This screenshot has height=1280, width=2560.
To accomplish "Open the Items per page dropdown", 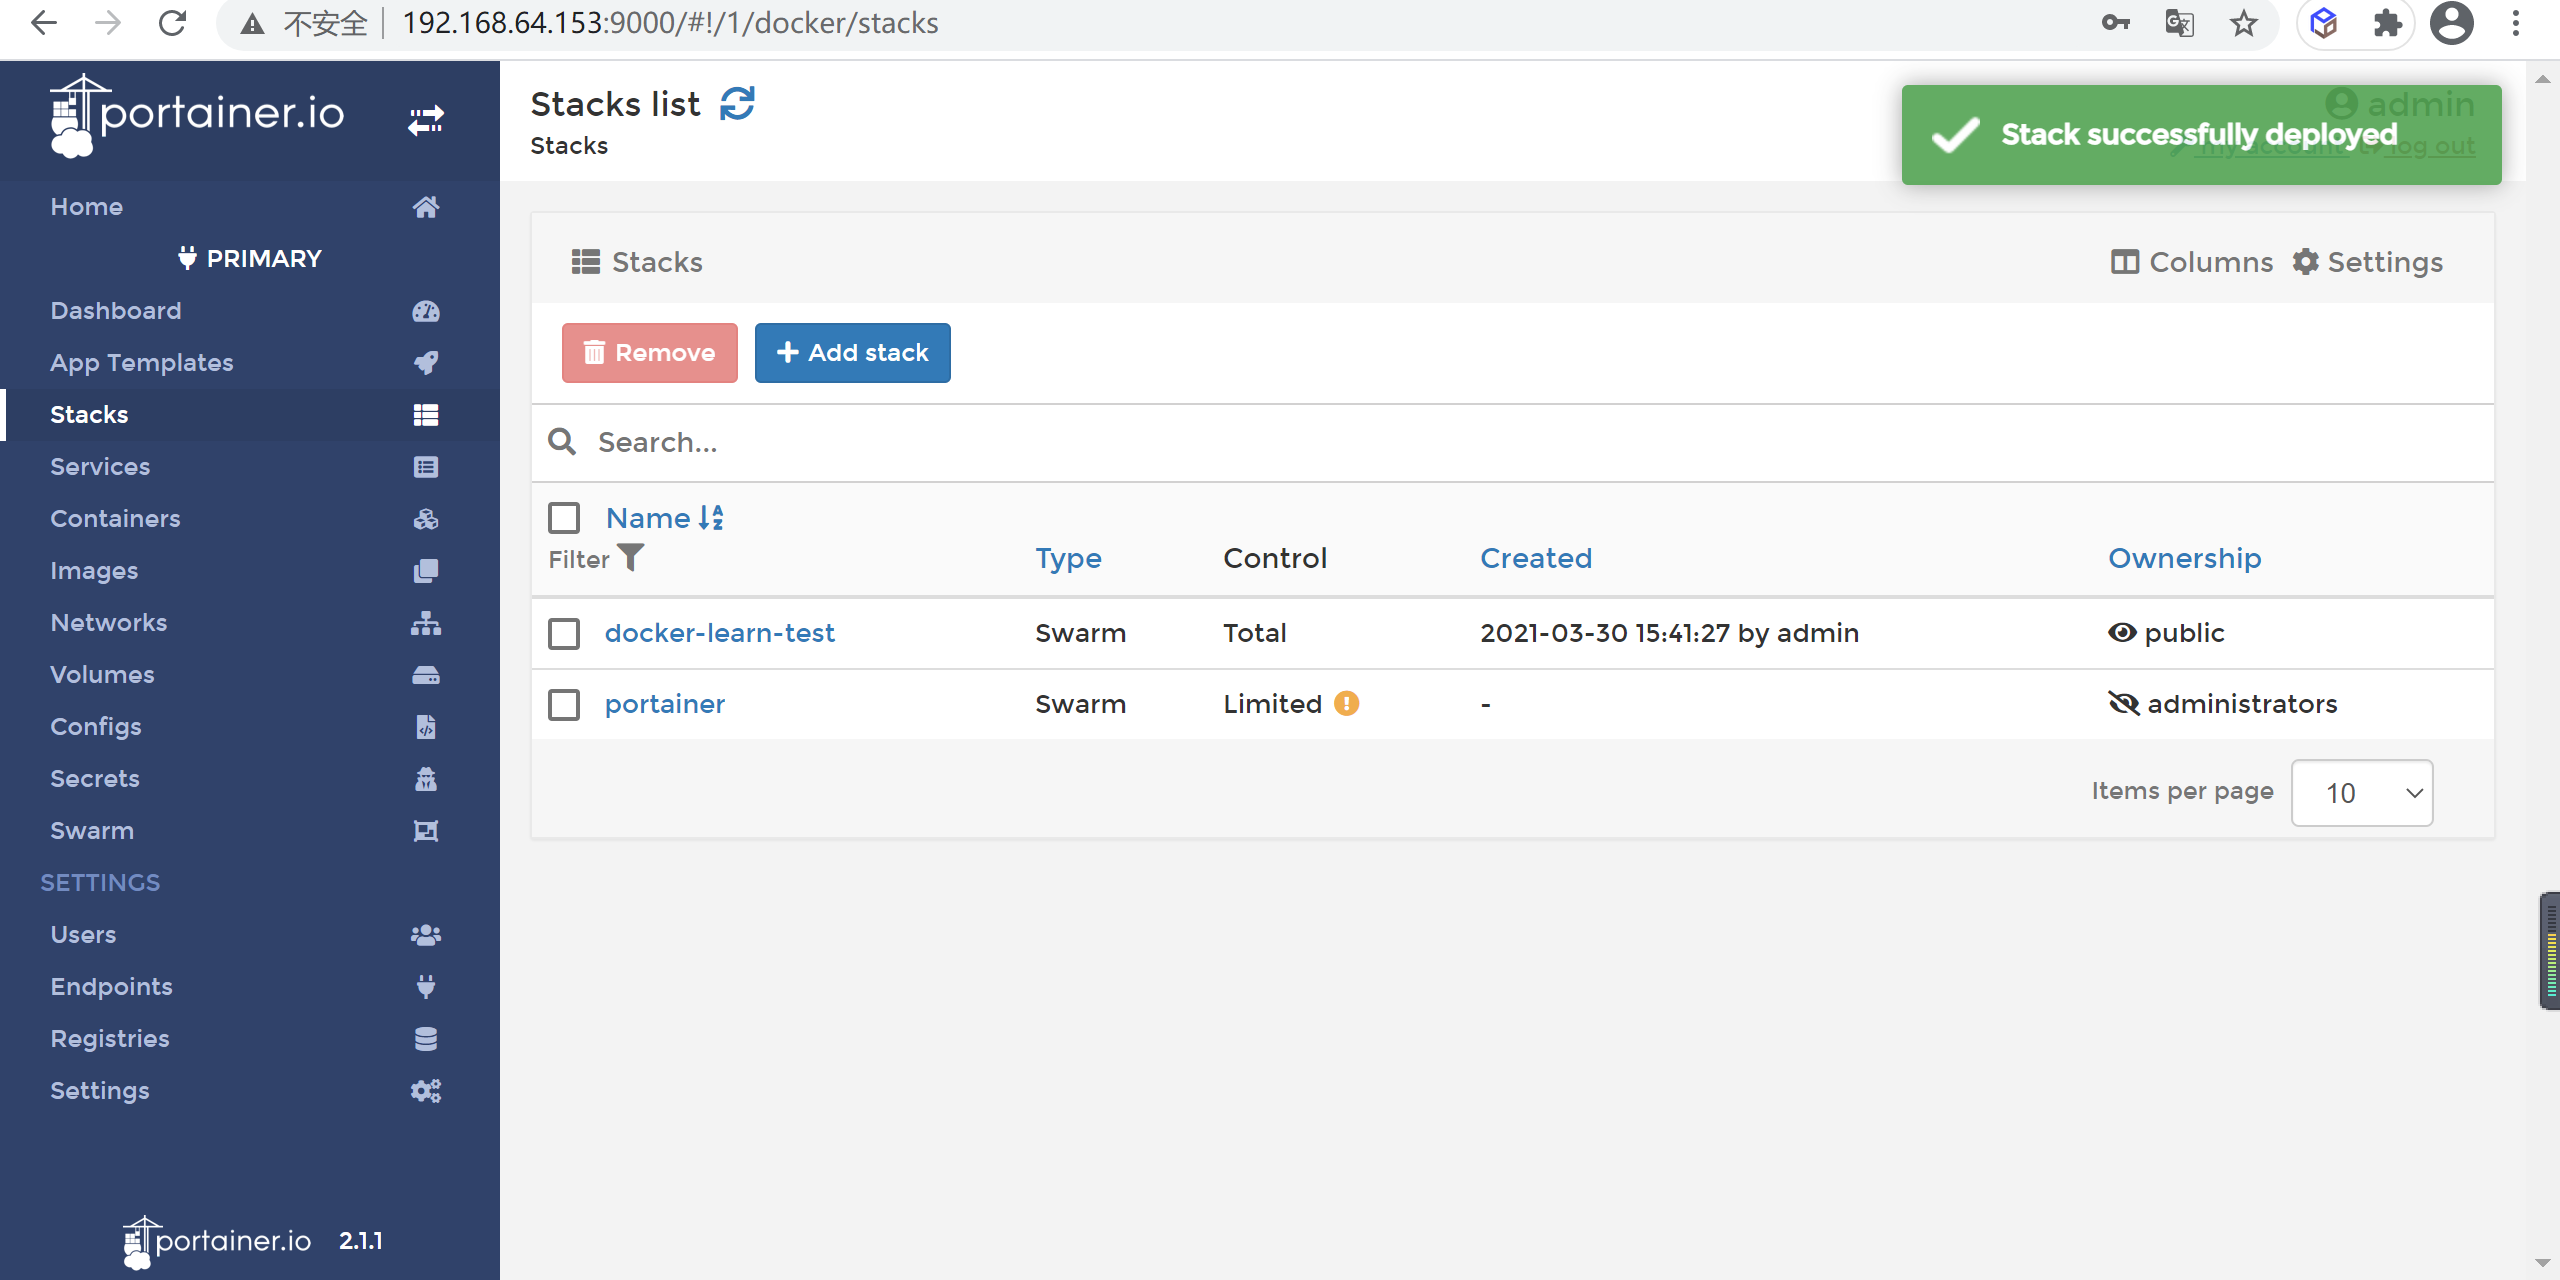I will (x=2361, y=793).
